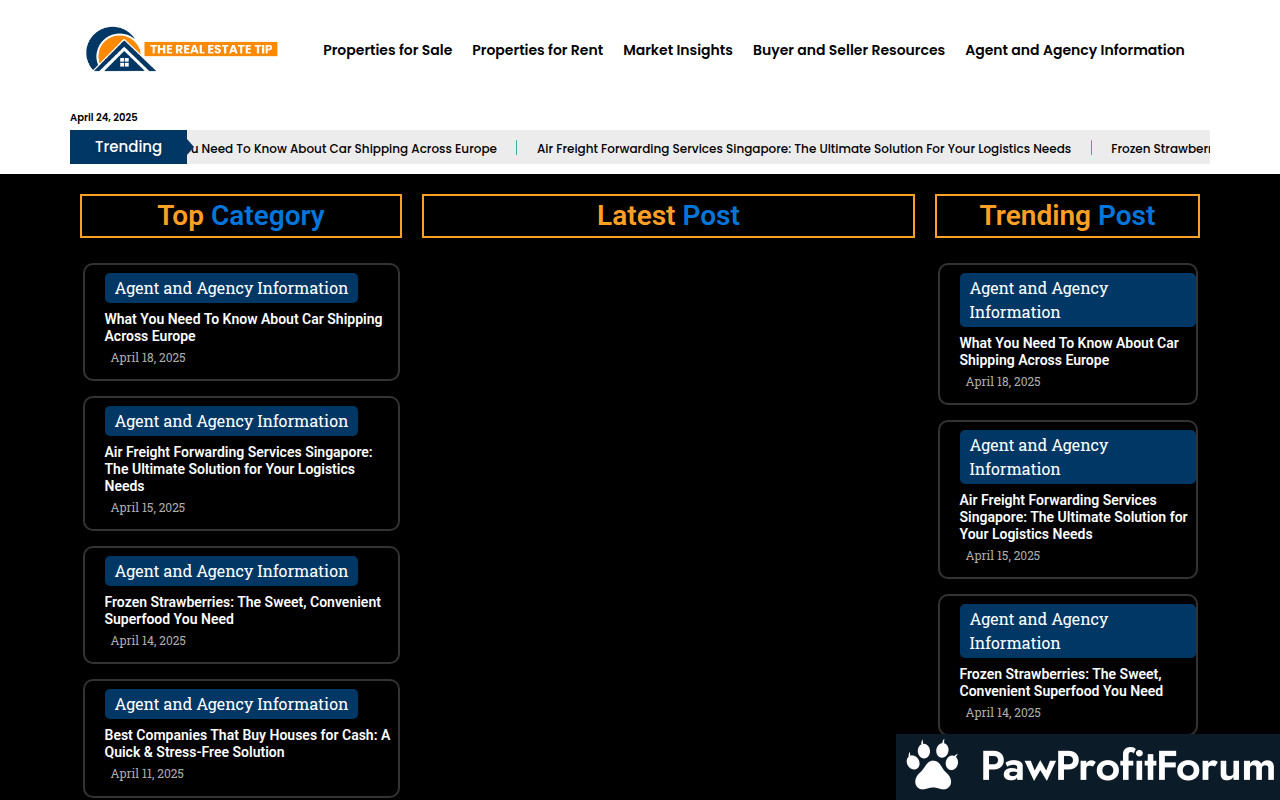
Task: Click the PawProfitForum paw icon
Action: (x=932, y=766)
